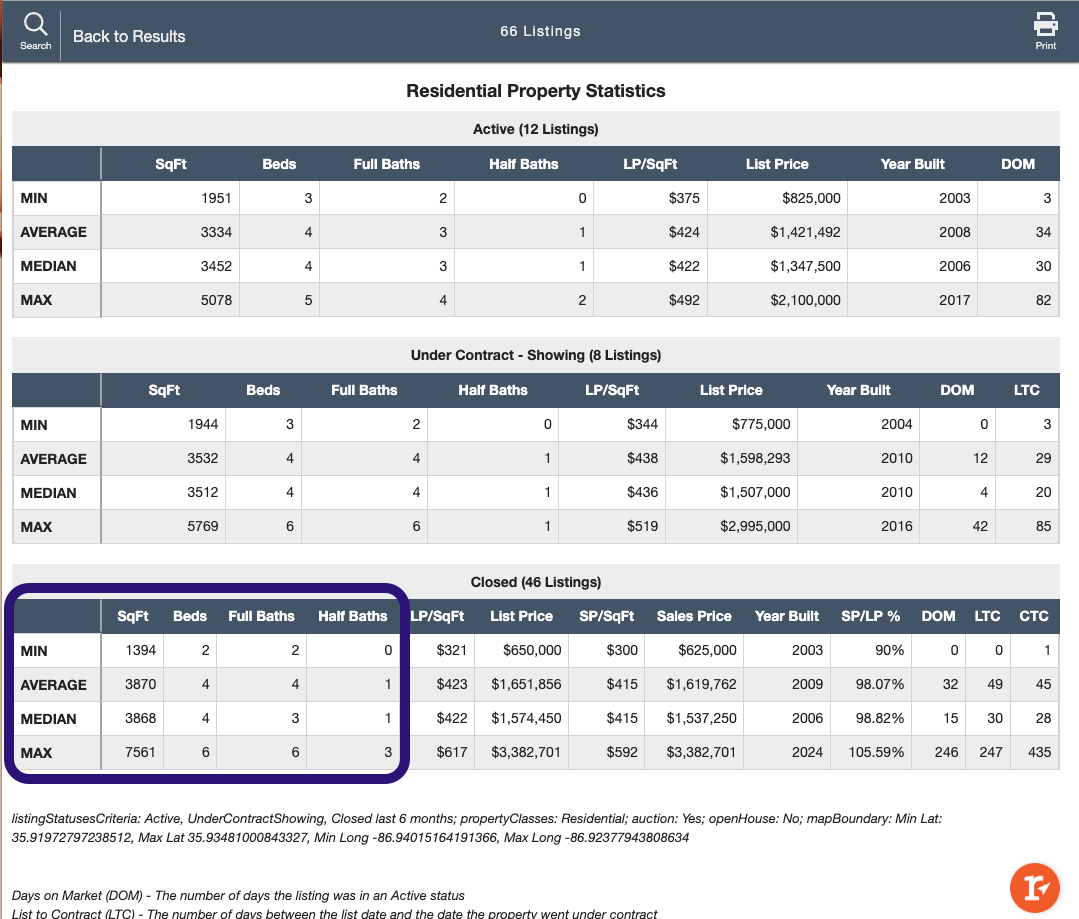Select Active minimum list price $825,000
This screenshot has height=919, width=1079.
click(811, 198)
